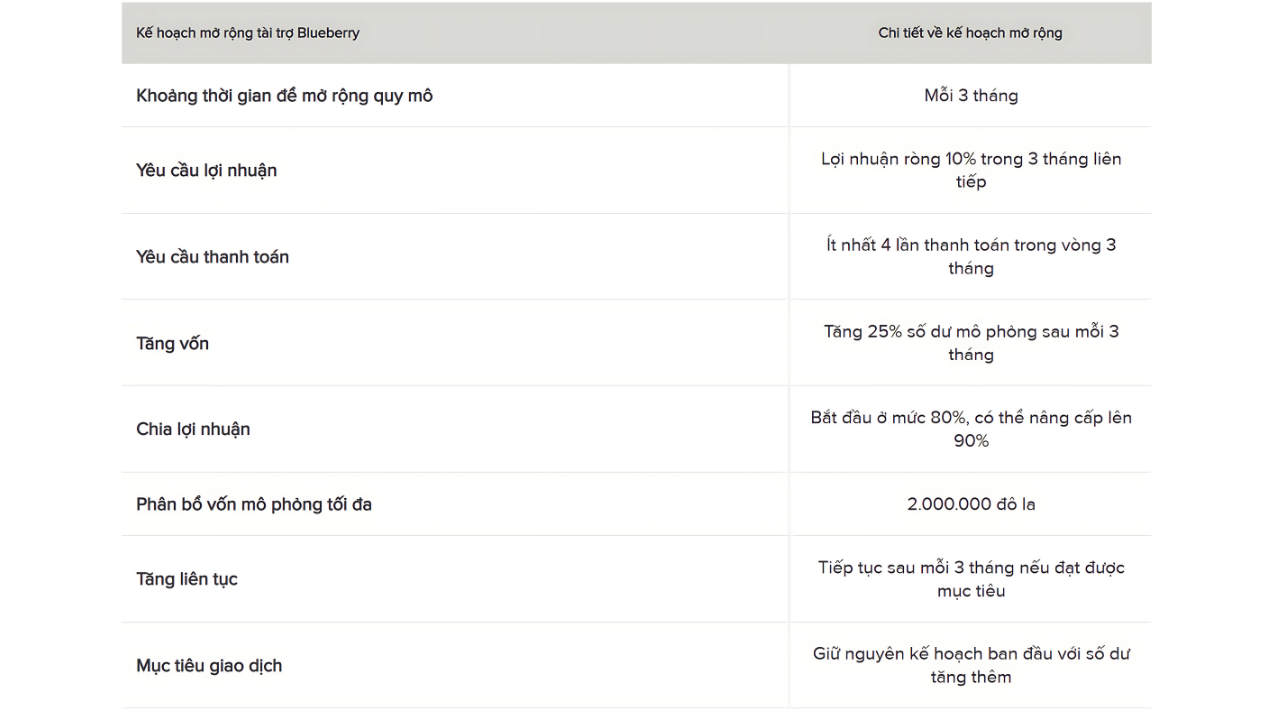Click the '90%' text in profit split details

pos(970,441)
